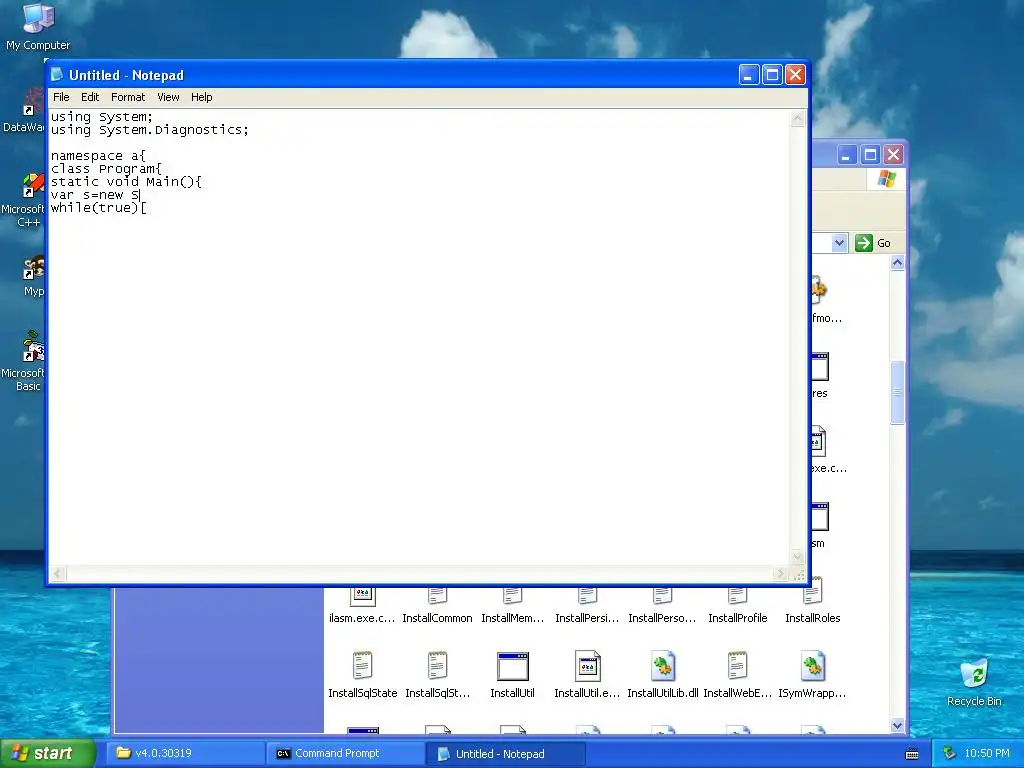Click the system tray notification icon
This screenshot has width=1024, height=768.
pos(949,754)
